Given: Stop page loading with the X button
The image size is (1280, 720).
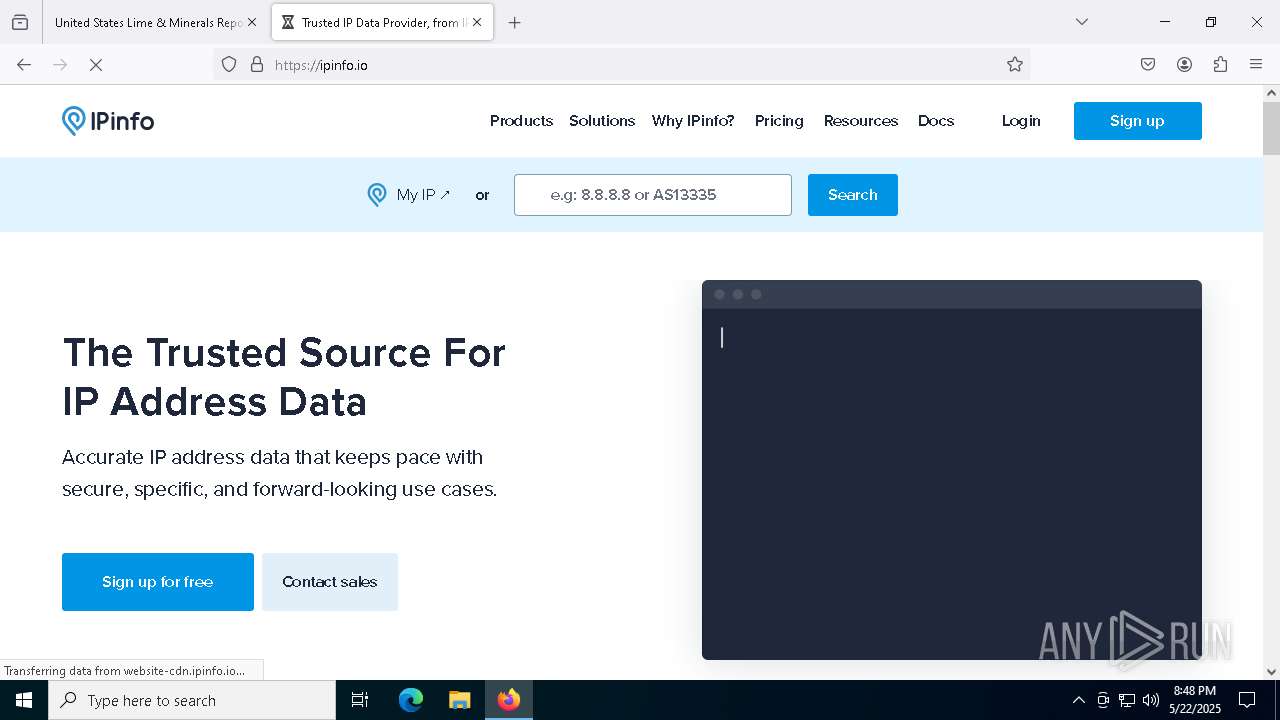Looking at the screenshot, I should point(96,65).
